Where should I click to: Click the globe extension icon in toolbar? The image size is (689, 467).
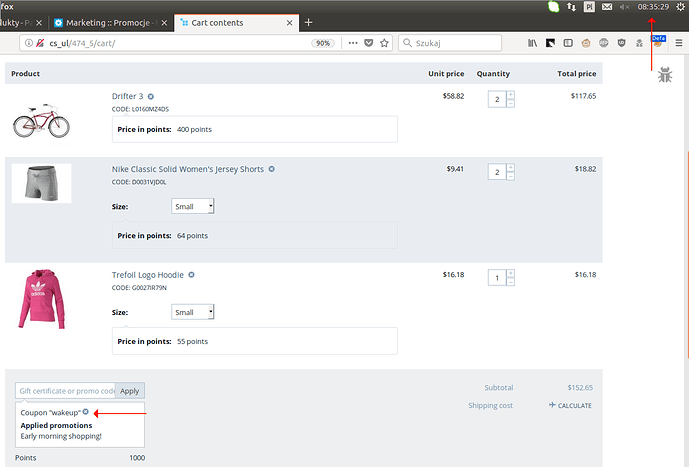(x=604, y=43)
